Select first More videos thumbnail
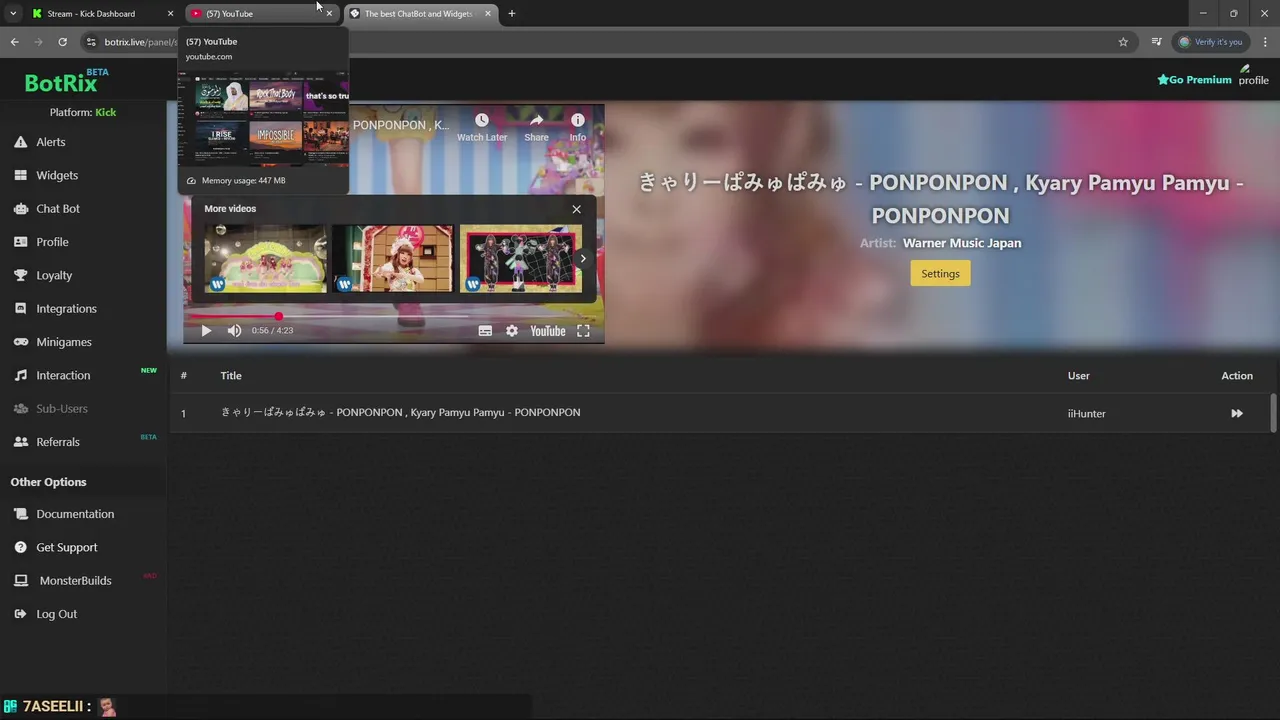Image resolution: width=1280 pixels, height=720 pixels. pyautogui.click(x=265, y=258)
